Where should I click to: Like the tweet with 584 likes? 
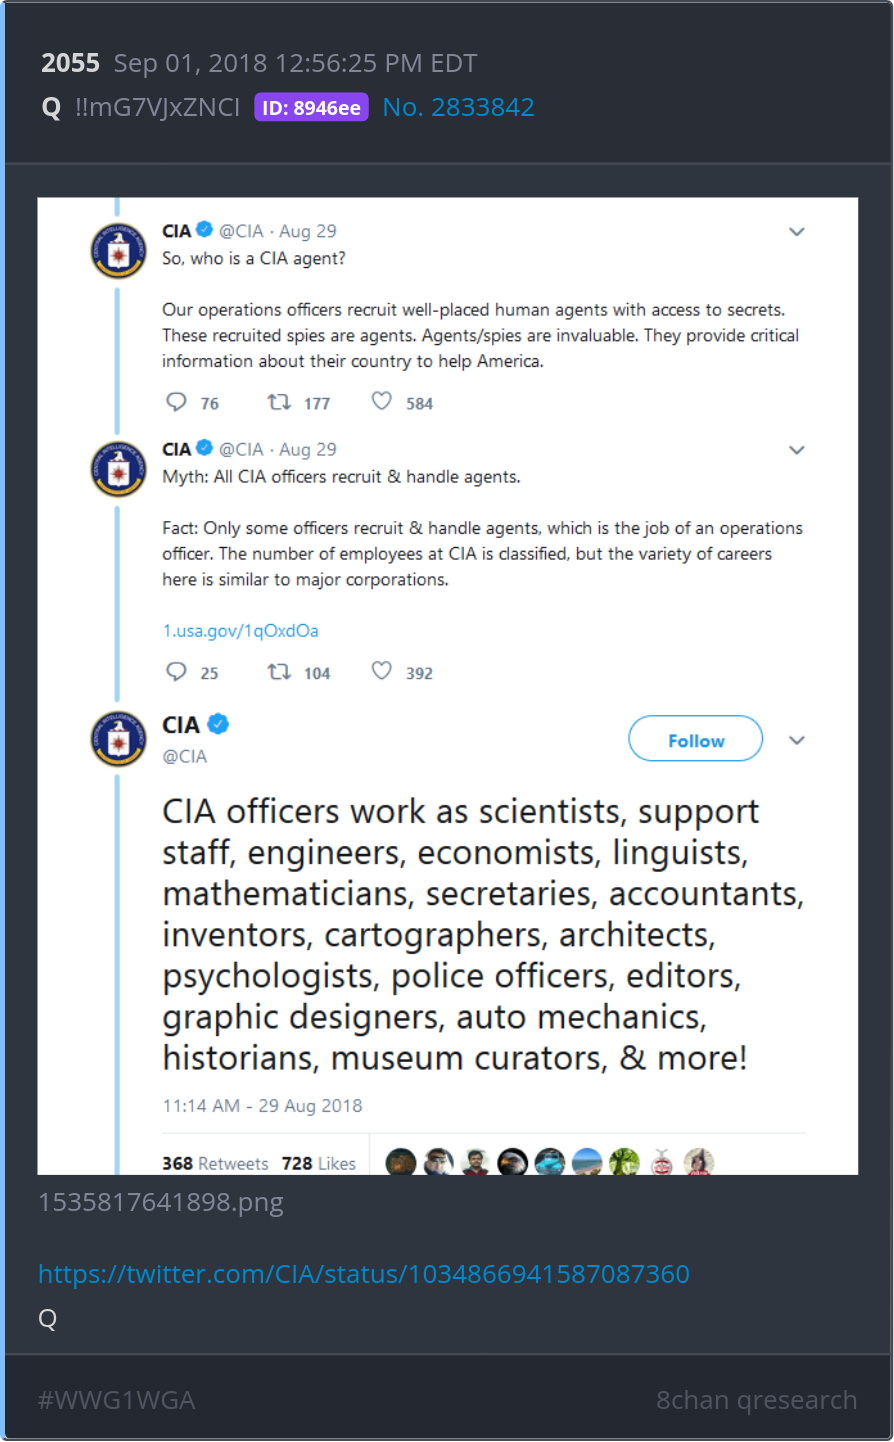tap(382, 401)
